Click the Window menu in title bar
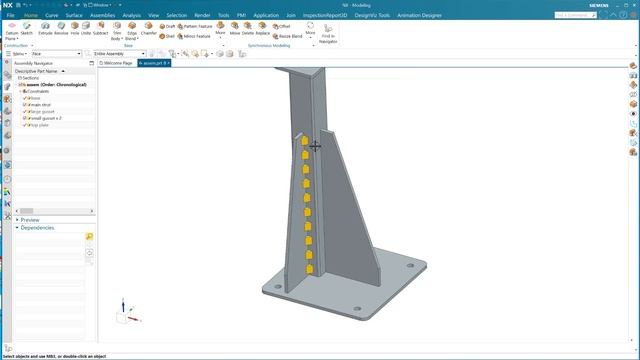Viewport: 640px width, 360px height. click(x=100, y=5)
